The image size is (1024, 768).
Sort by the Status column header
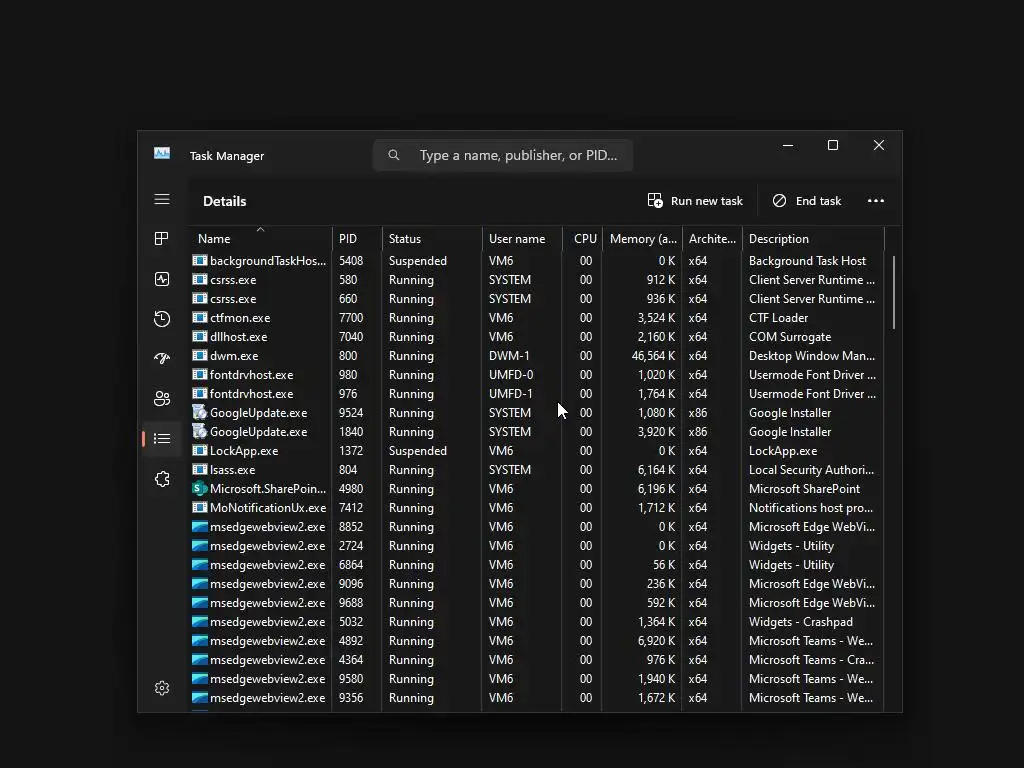432,238
